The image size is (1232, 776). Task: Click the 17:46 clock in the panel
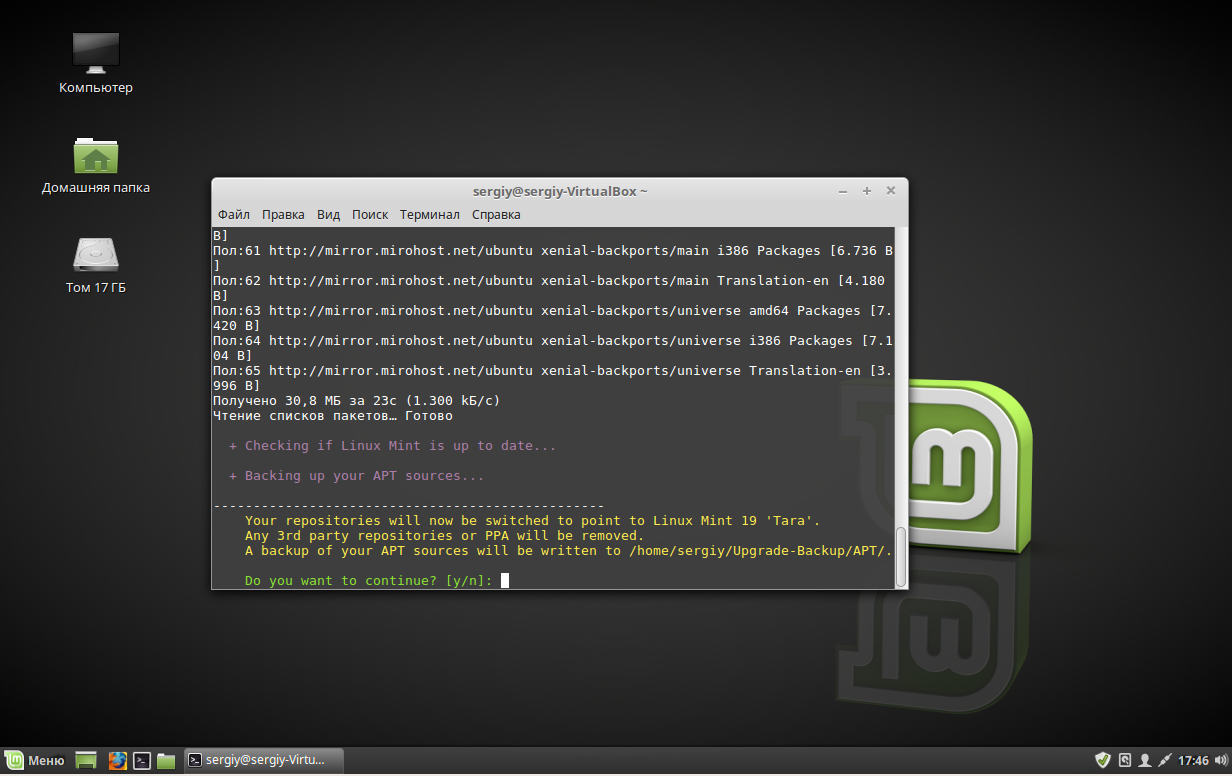1194,761
